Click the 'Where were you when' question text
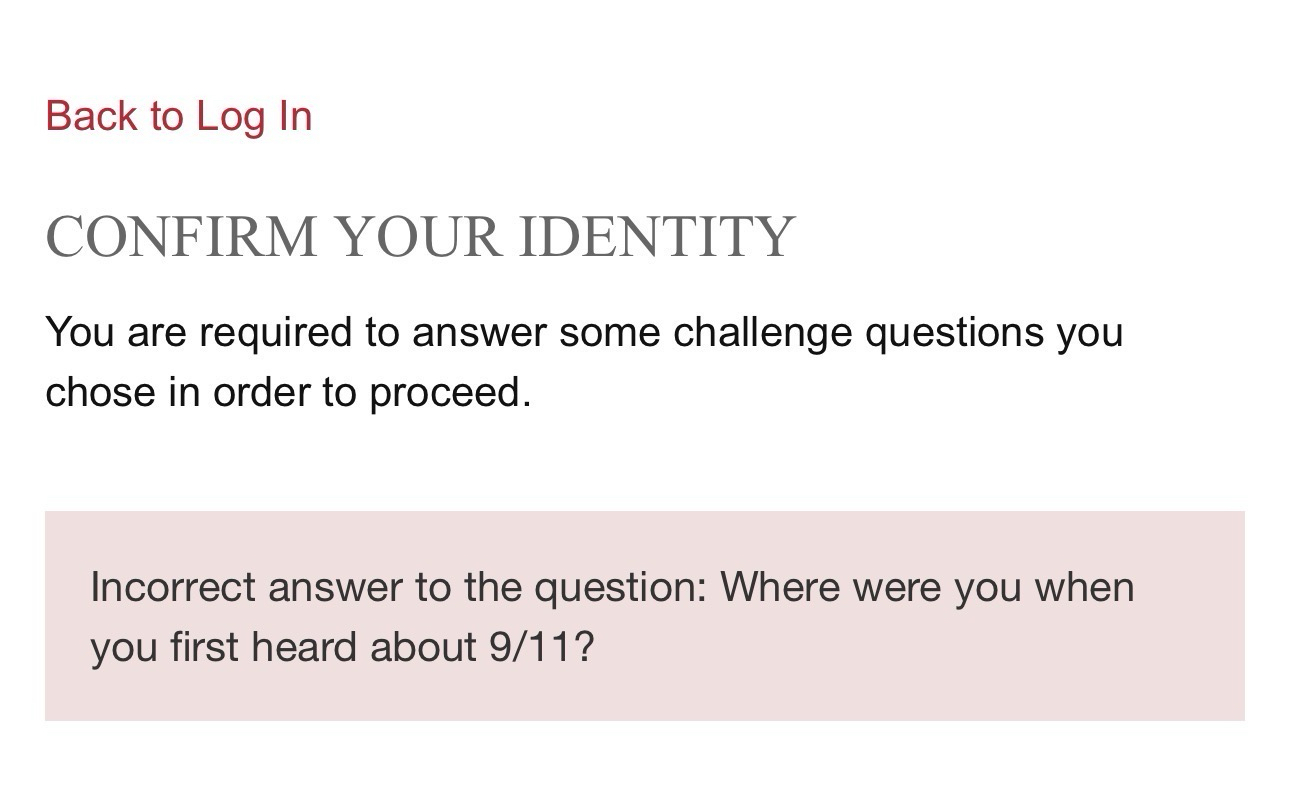Screen dimensions: 1290x812 tap(927, 586)
